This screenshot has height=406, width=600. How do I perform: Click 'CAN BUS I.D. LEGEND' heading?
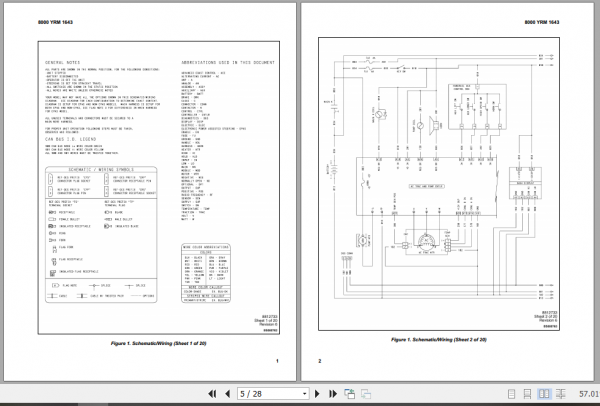(x=70, y=139)
